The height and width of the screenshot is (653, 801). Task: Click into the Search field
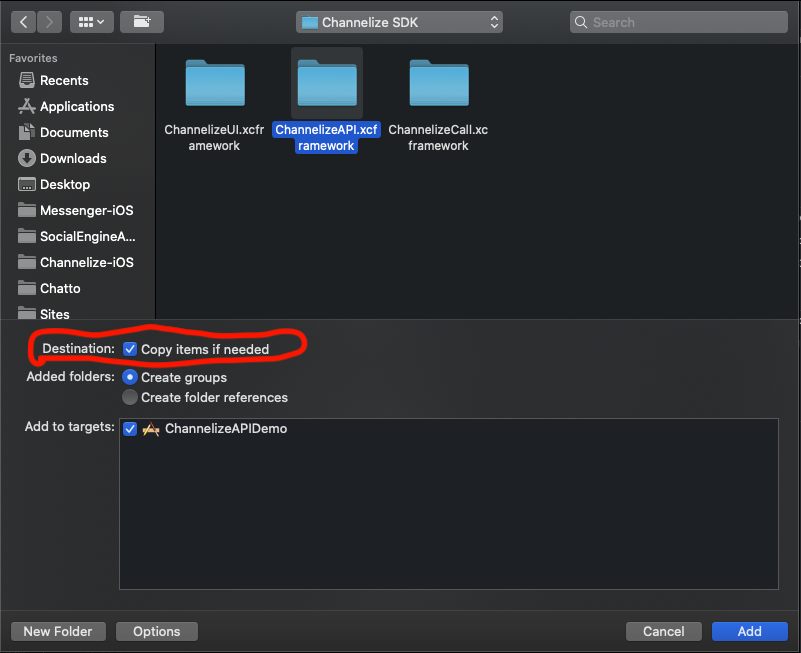(679, 22)
